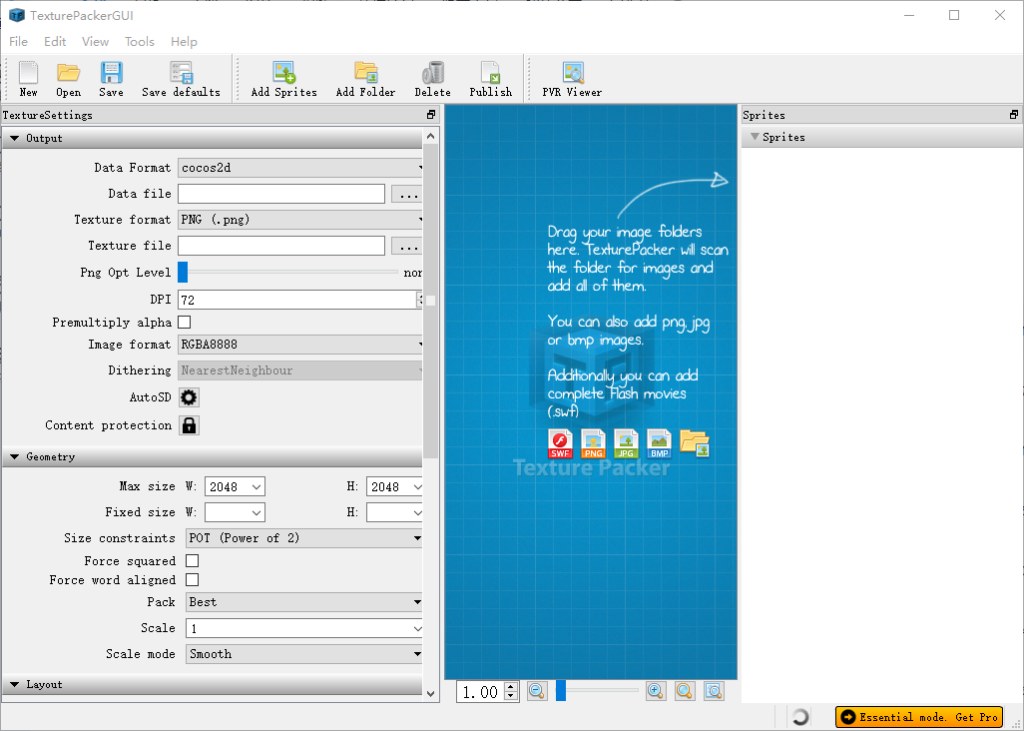
Task: Open the Scale mode Smooth dropdown
Action: click(304, 654)
